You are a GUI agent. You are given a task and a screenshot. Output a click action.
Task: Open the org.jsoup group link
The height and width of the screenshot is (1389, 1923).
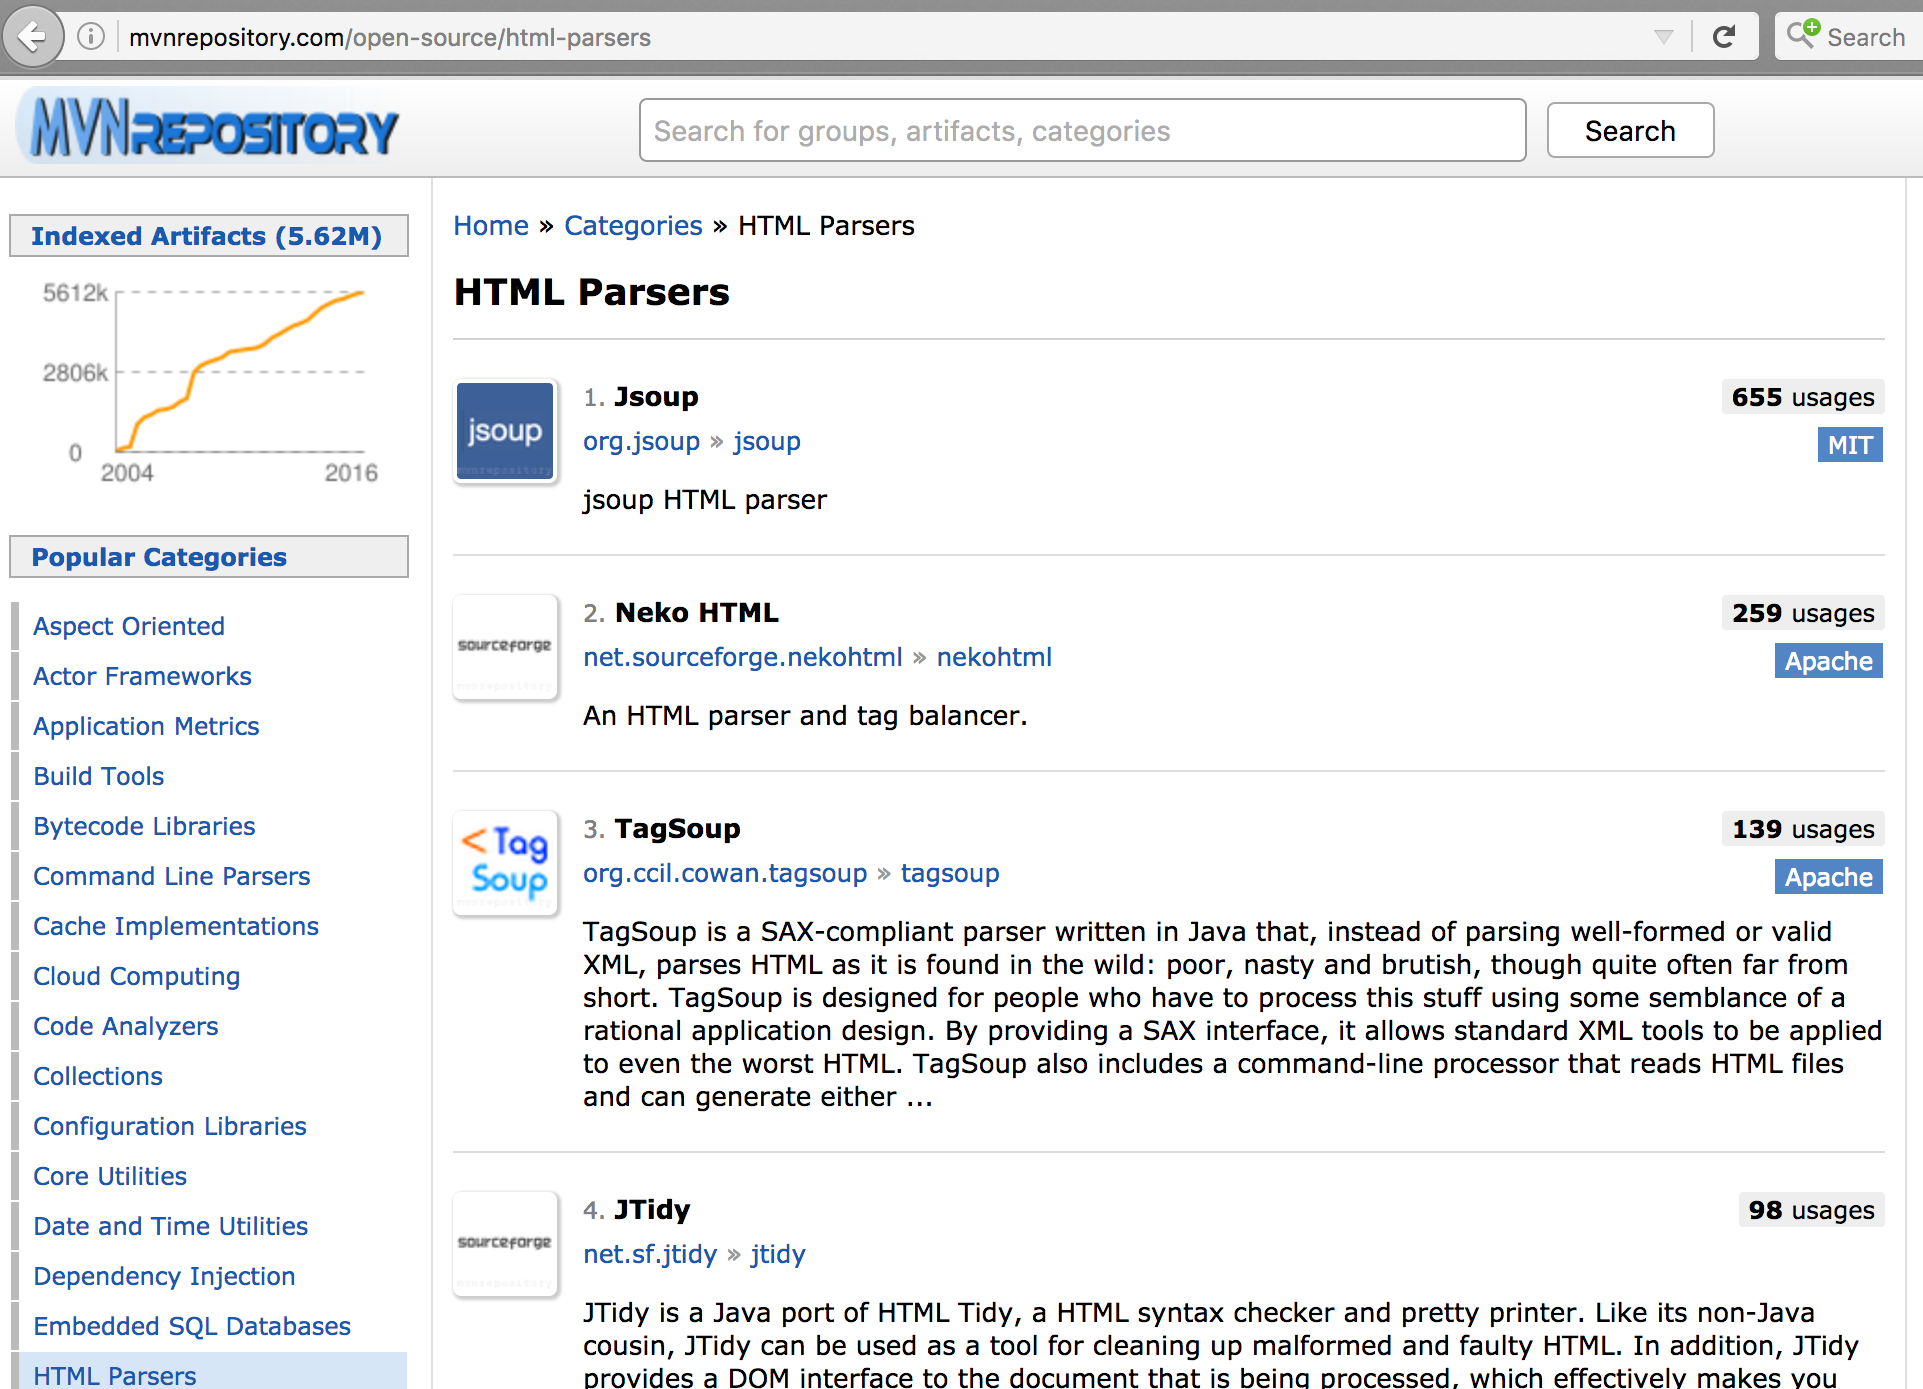(x=641, y=441)
